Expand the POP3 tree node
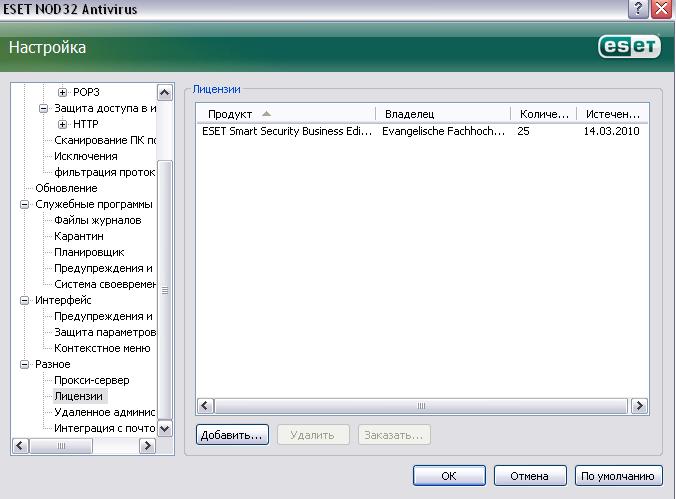Viewport: 676px width, 499px height. [x=62, y=92]
